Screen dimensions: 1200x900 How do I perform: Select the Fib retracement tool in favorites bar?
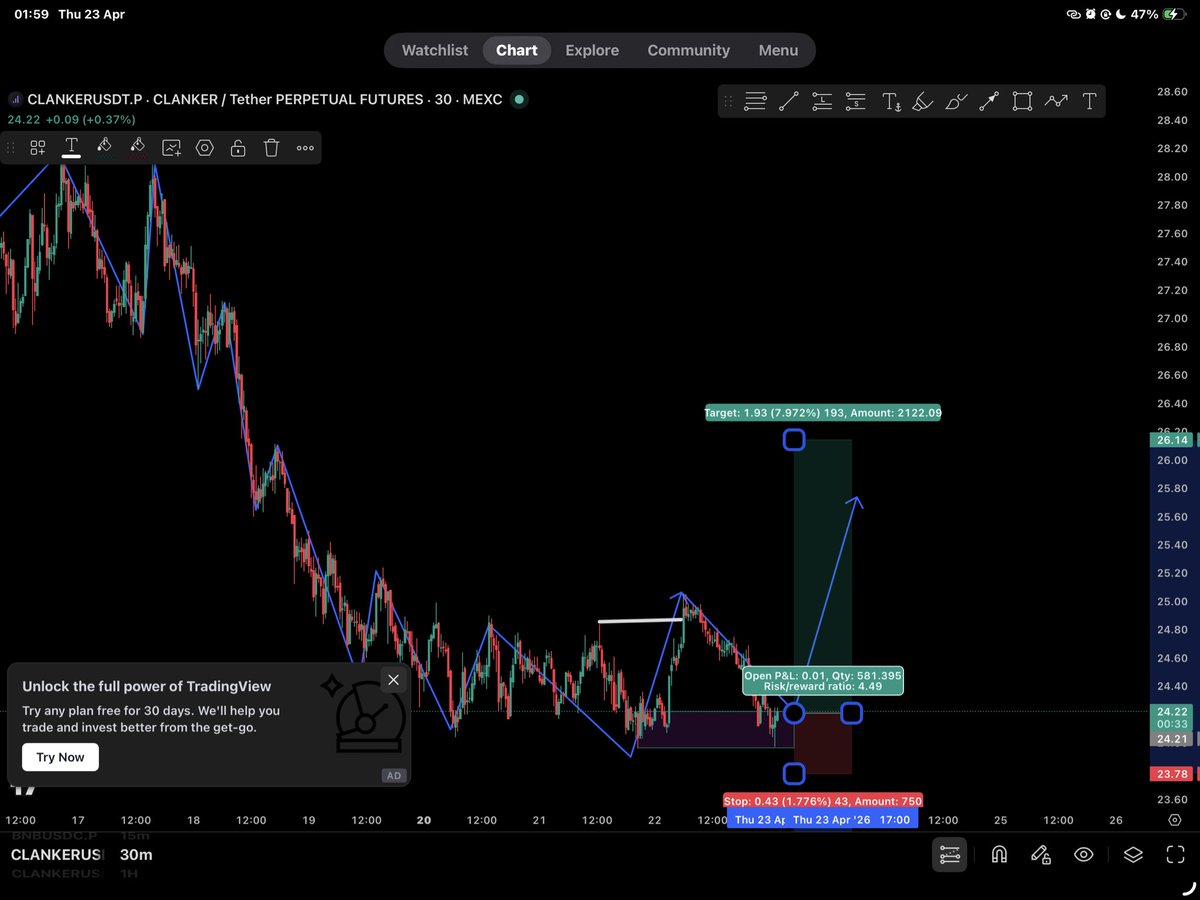click(755, 101)
